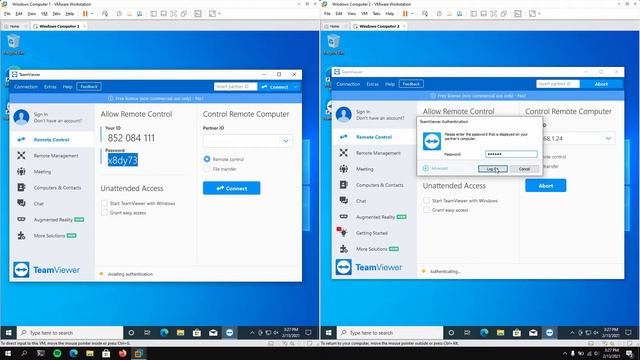Select Remote Control in left TeamViewer sidebar
The height and width of the screenshot is (360, 640).
[51, 140]
